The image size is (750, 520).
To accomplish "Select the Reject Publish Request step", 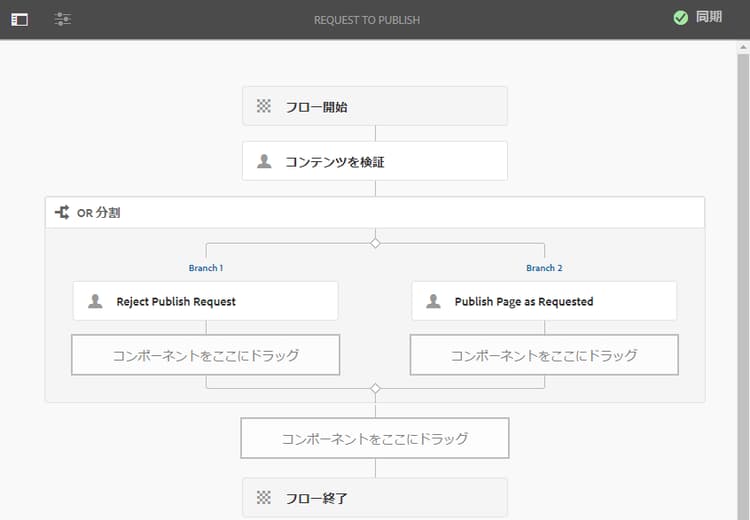I will [x=205, y=301].
